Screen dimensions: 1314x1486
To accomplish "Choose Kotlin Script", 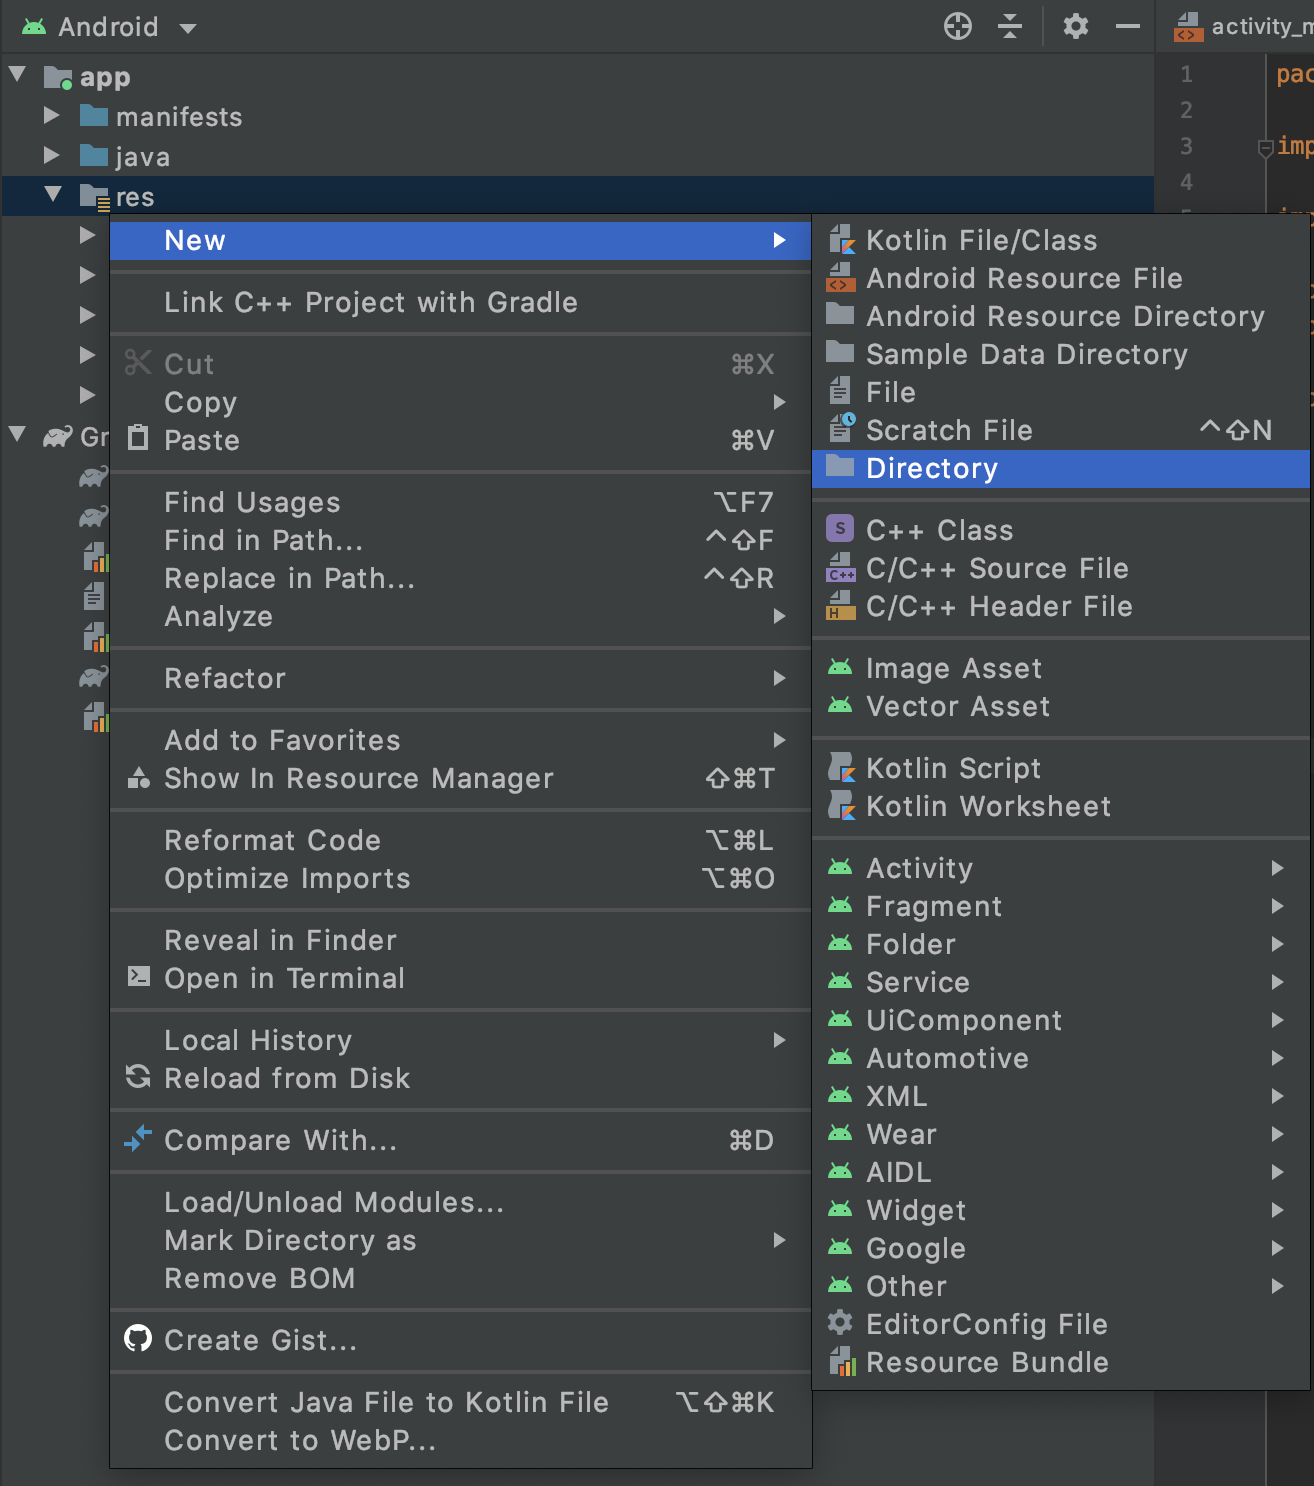I will (1061, 769).
